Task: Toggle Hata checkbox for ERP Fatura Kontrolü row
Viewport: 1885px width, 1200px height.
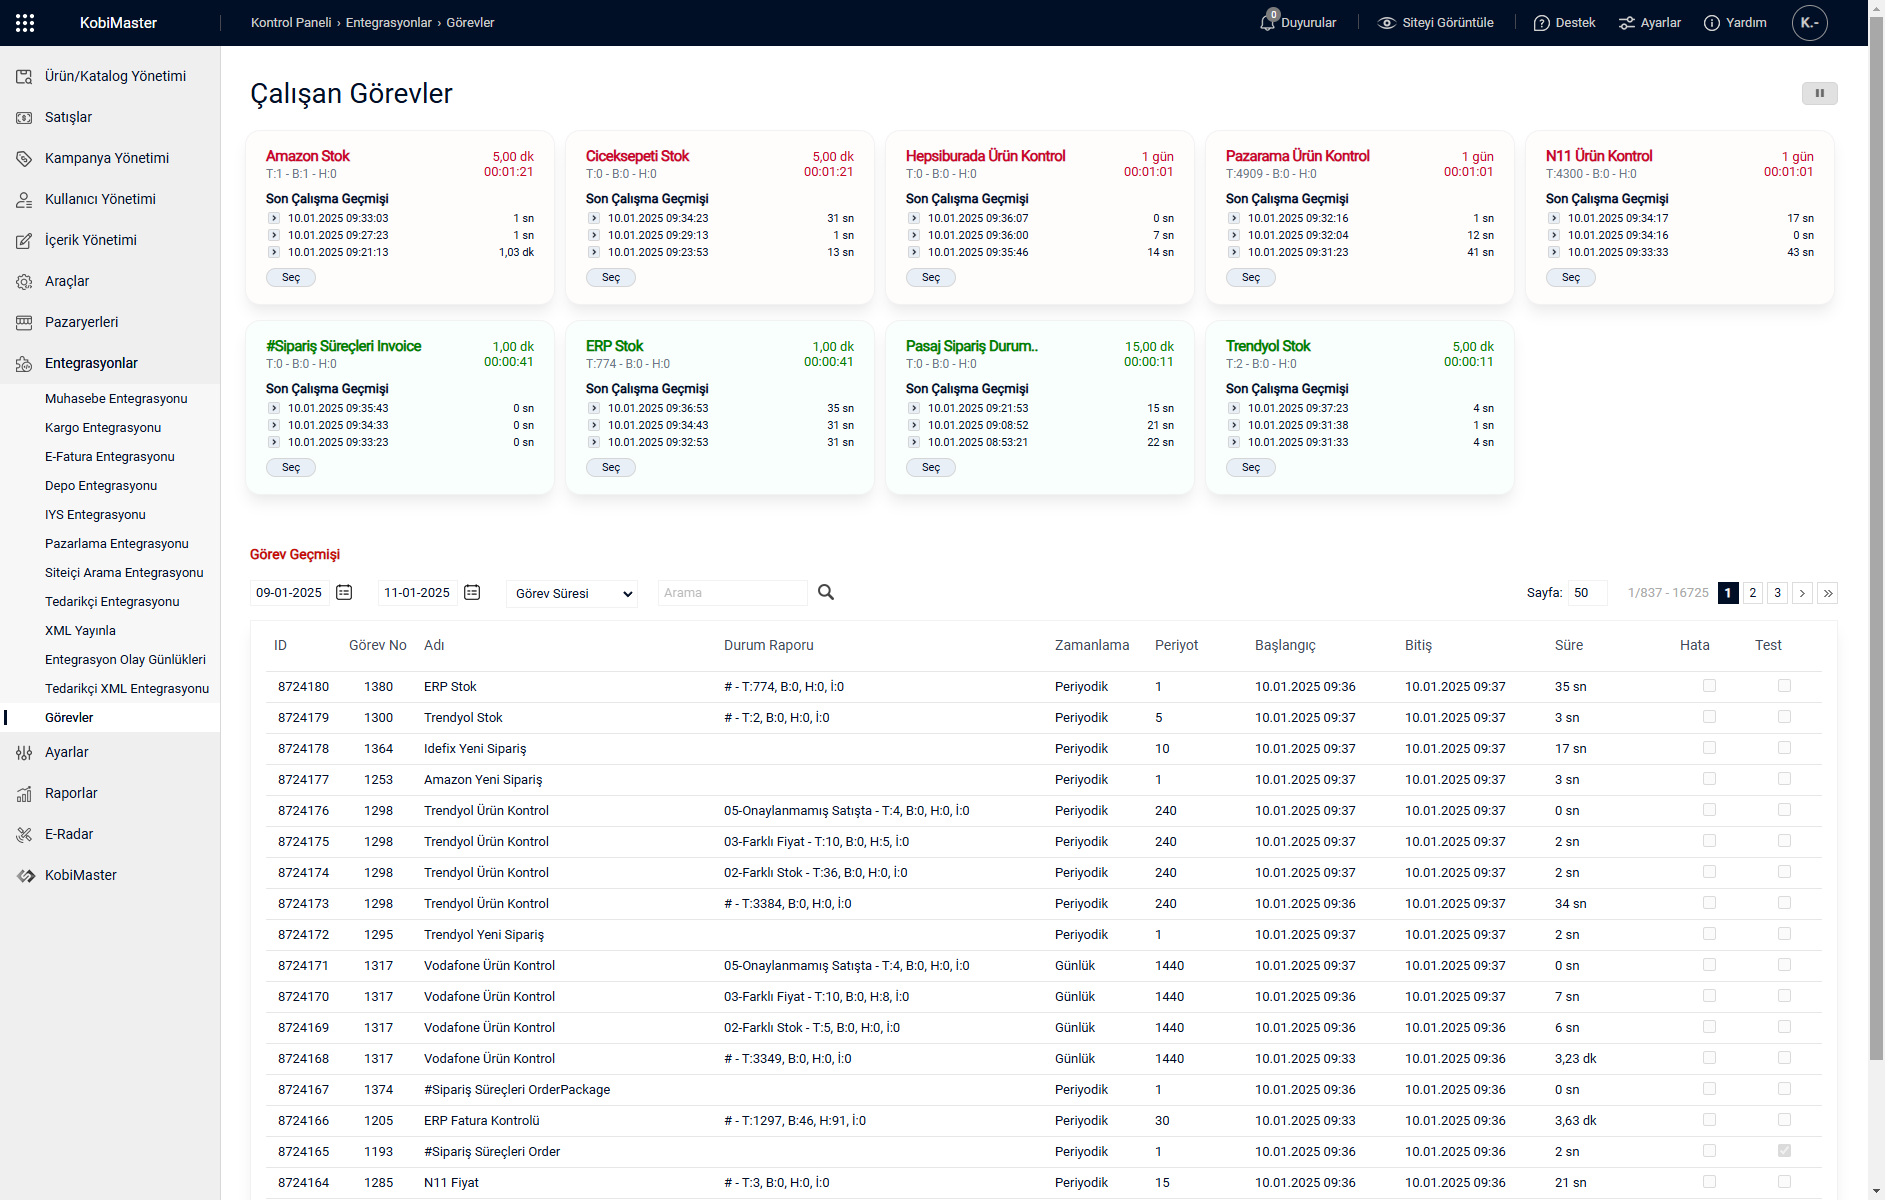Action: (x=1709, y=1120)
